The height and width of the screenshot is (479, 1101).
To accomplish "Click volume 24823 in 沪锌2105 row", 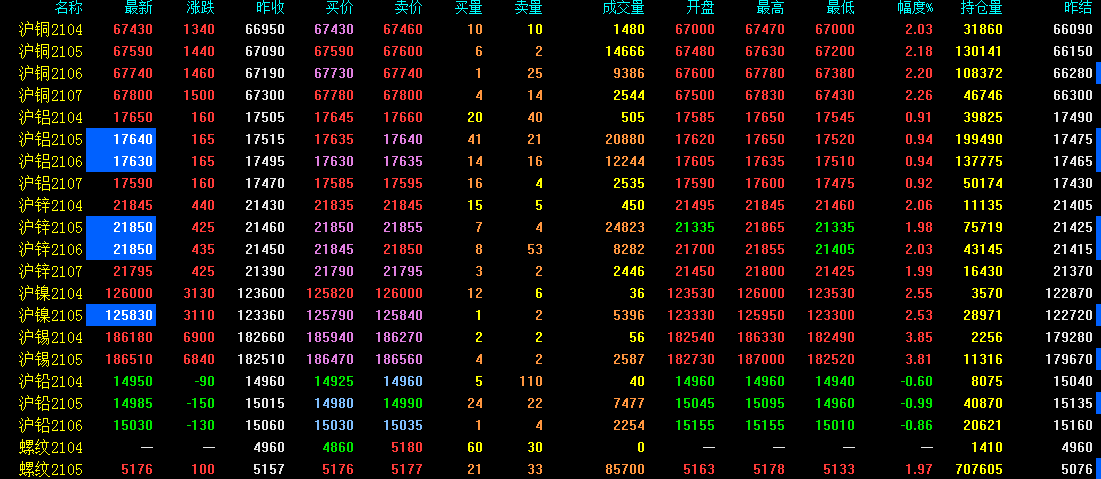I will click(625, 228).
